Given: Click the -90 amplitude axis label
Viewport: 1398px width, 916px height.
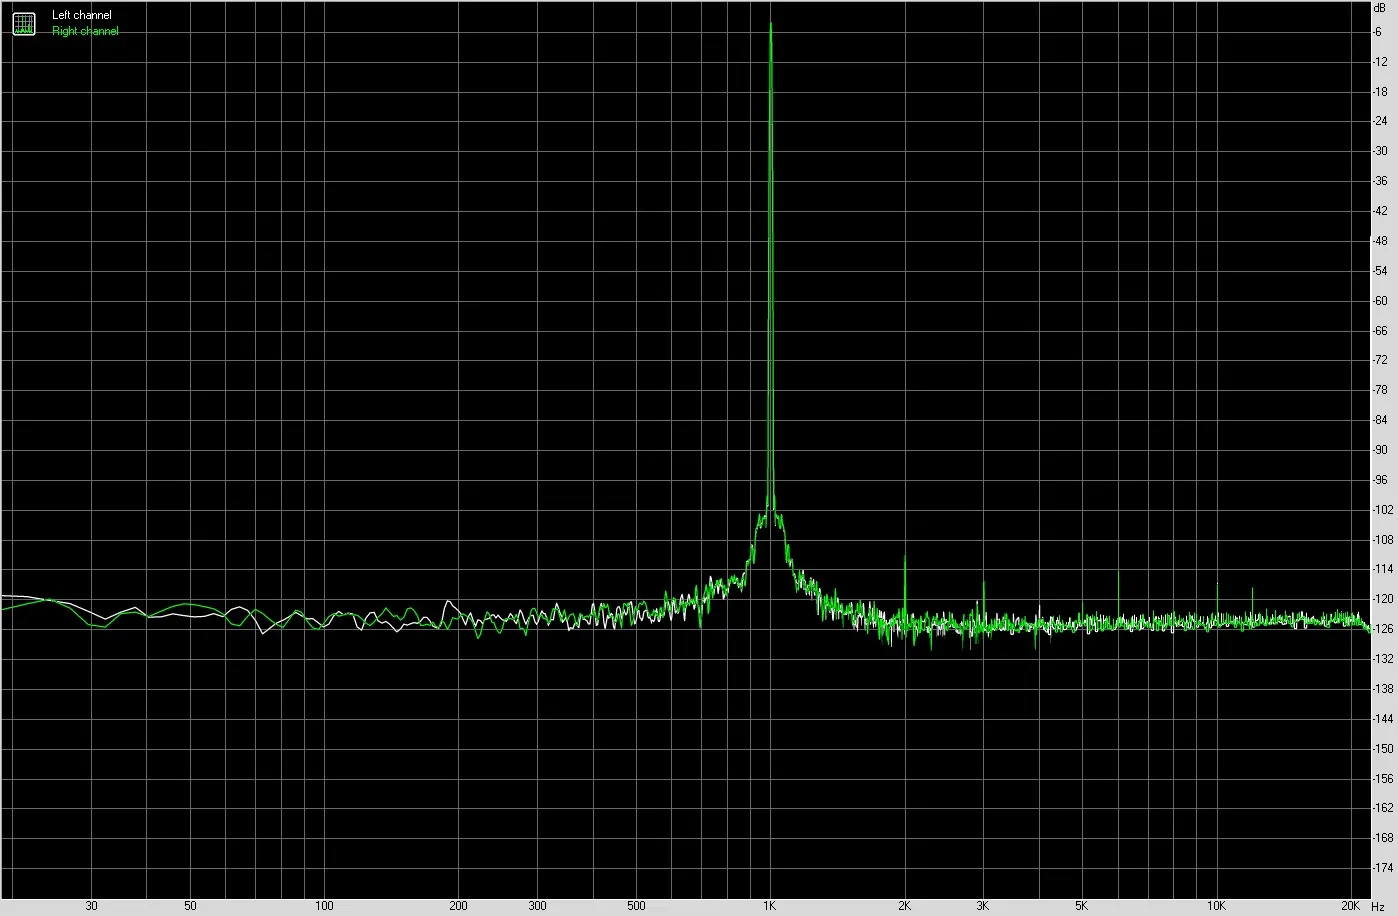Looking at the screenshot, I should coord(1381,450).
